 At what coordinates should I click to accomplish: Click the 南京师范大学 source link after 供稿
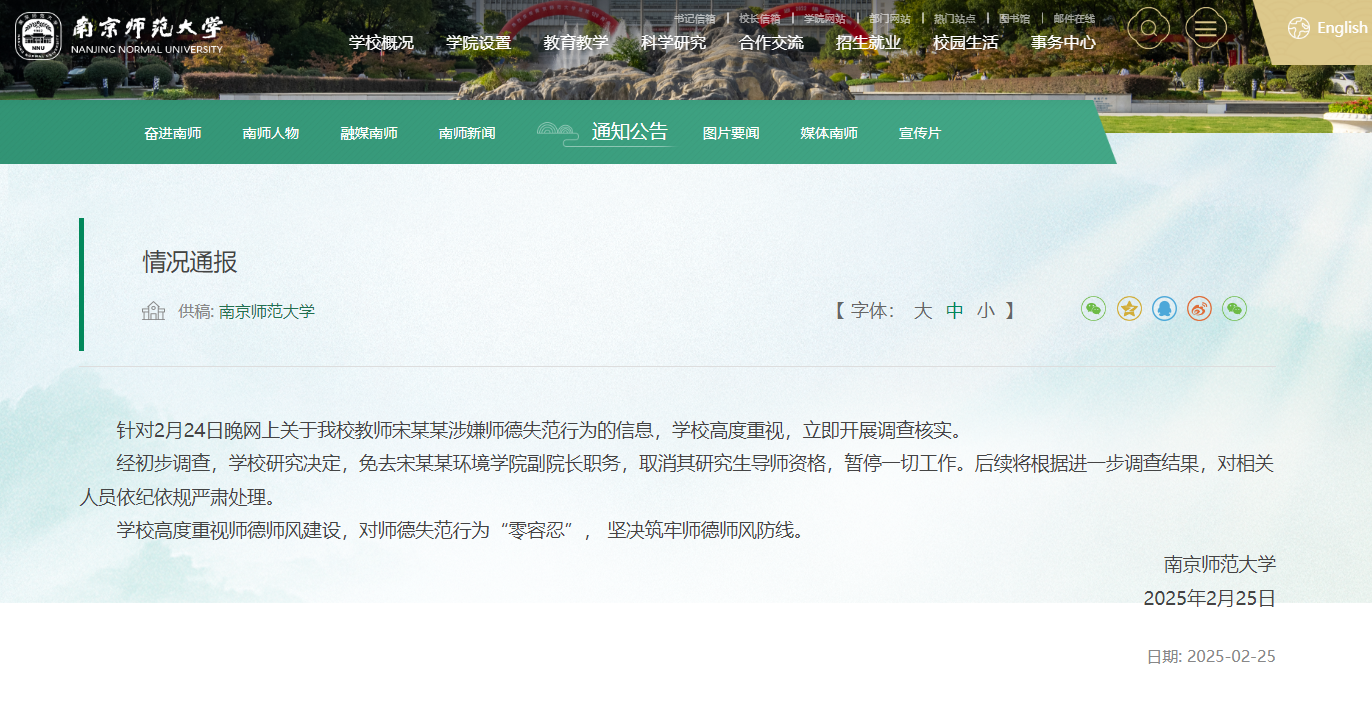tap(267, 311)
